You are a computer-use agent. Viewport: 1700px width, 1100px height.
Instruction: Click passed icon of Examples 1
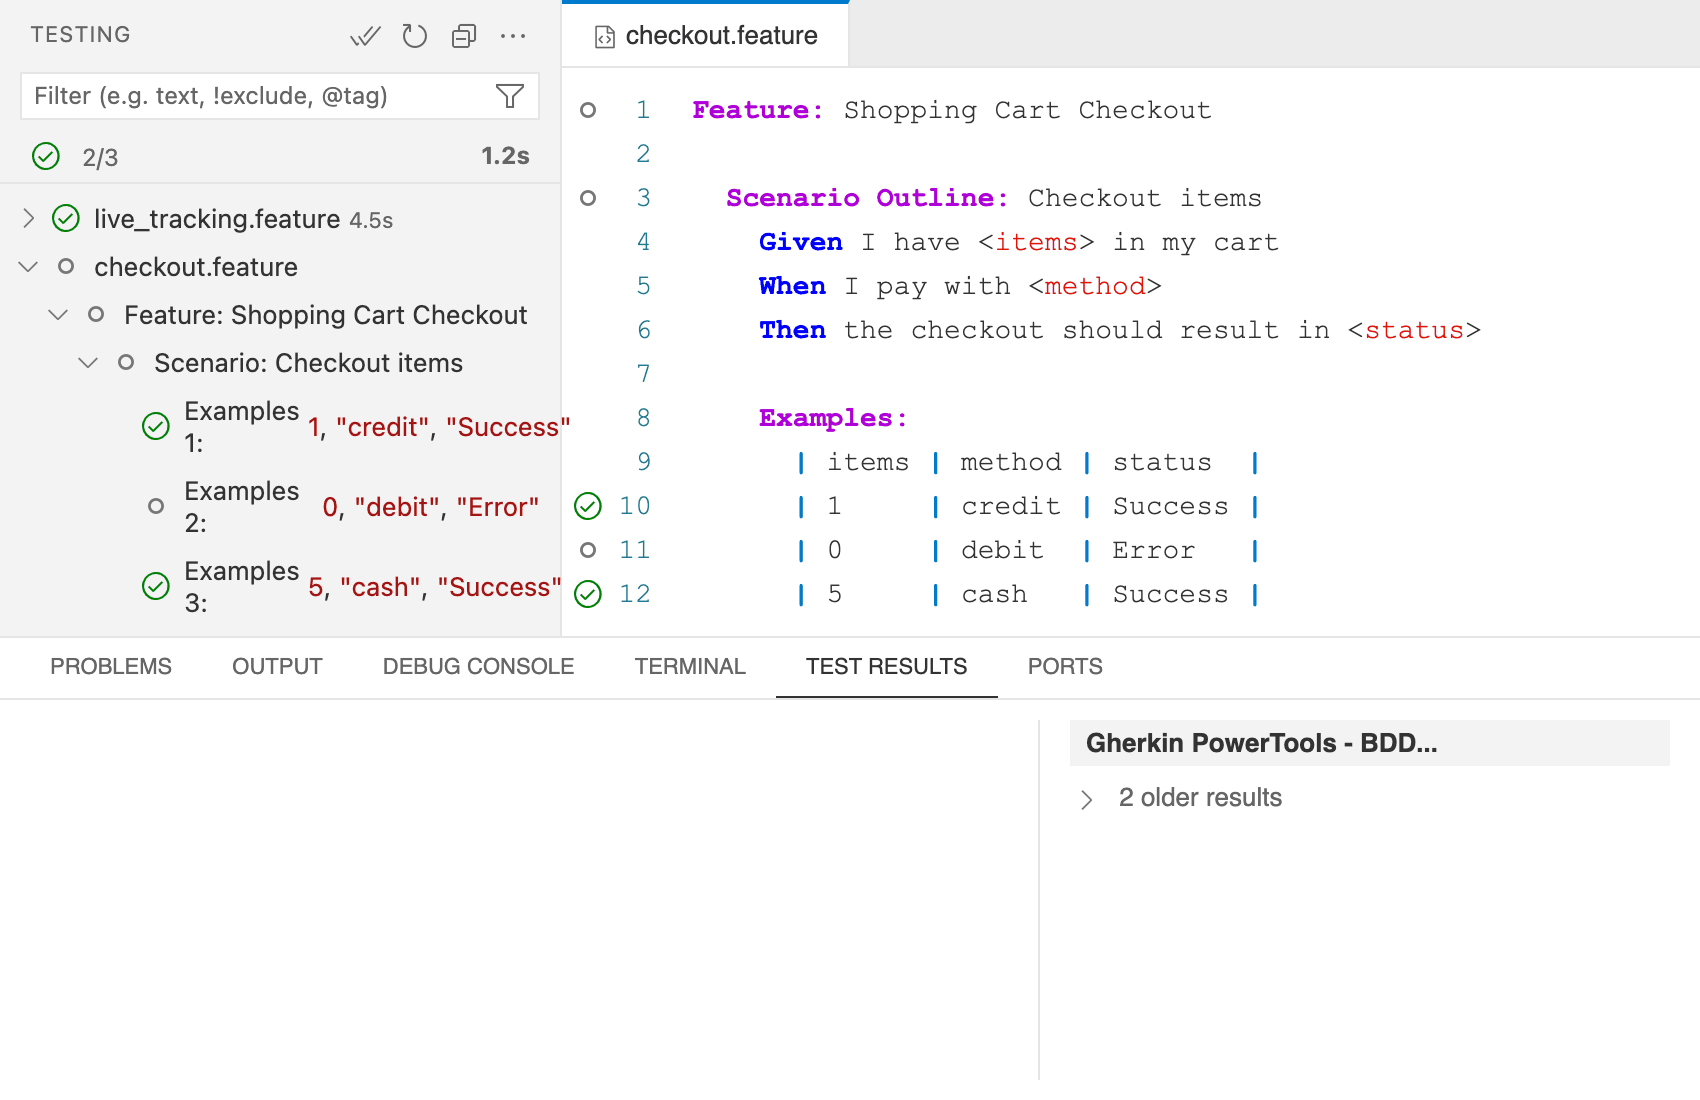click(156, 426)
